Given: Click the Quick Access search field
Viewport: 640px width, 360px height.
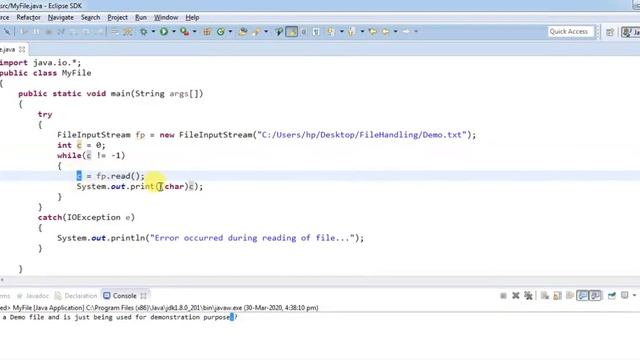Looking at the screenshot, I should click(571, 31).
